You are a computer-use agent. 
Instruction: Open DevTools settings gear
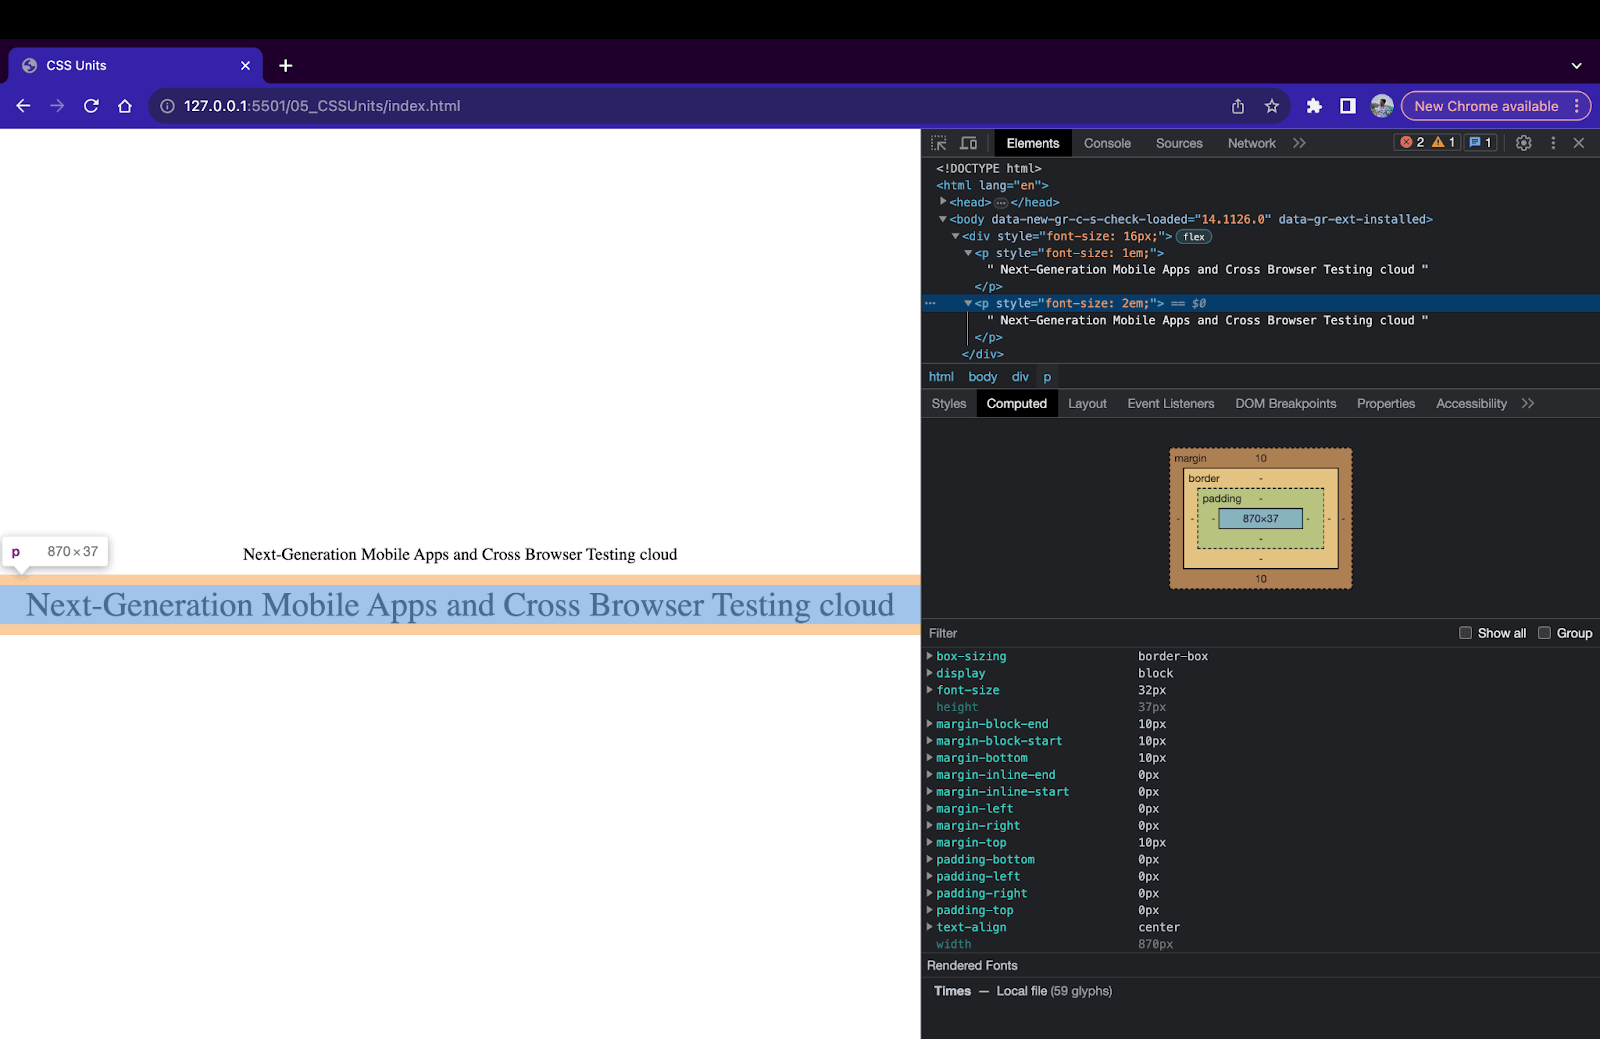point(1523,143)
